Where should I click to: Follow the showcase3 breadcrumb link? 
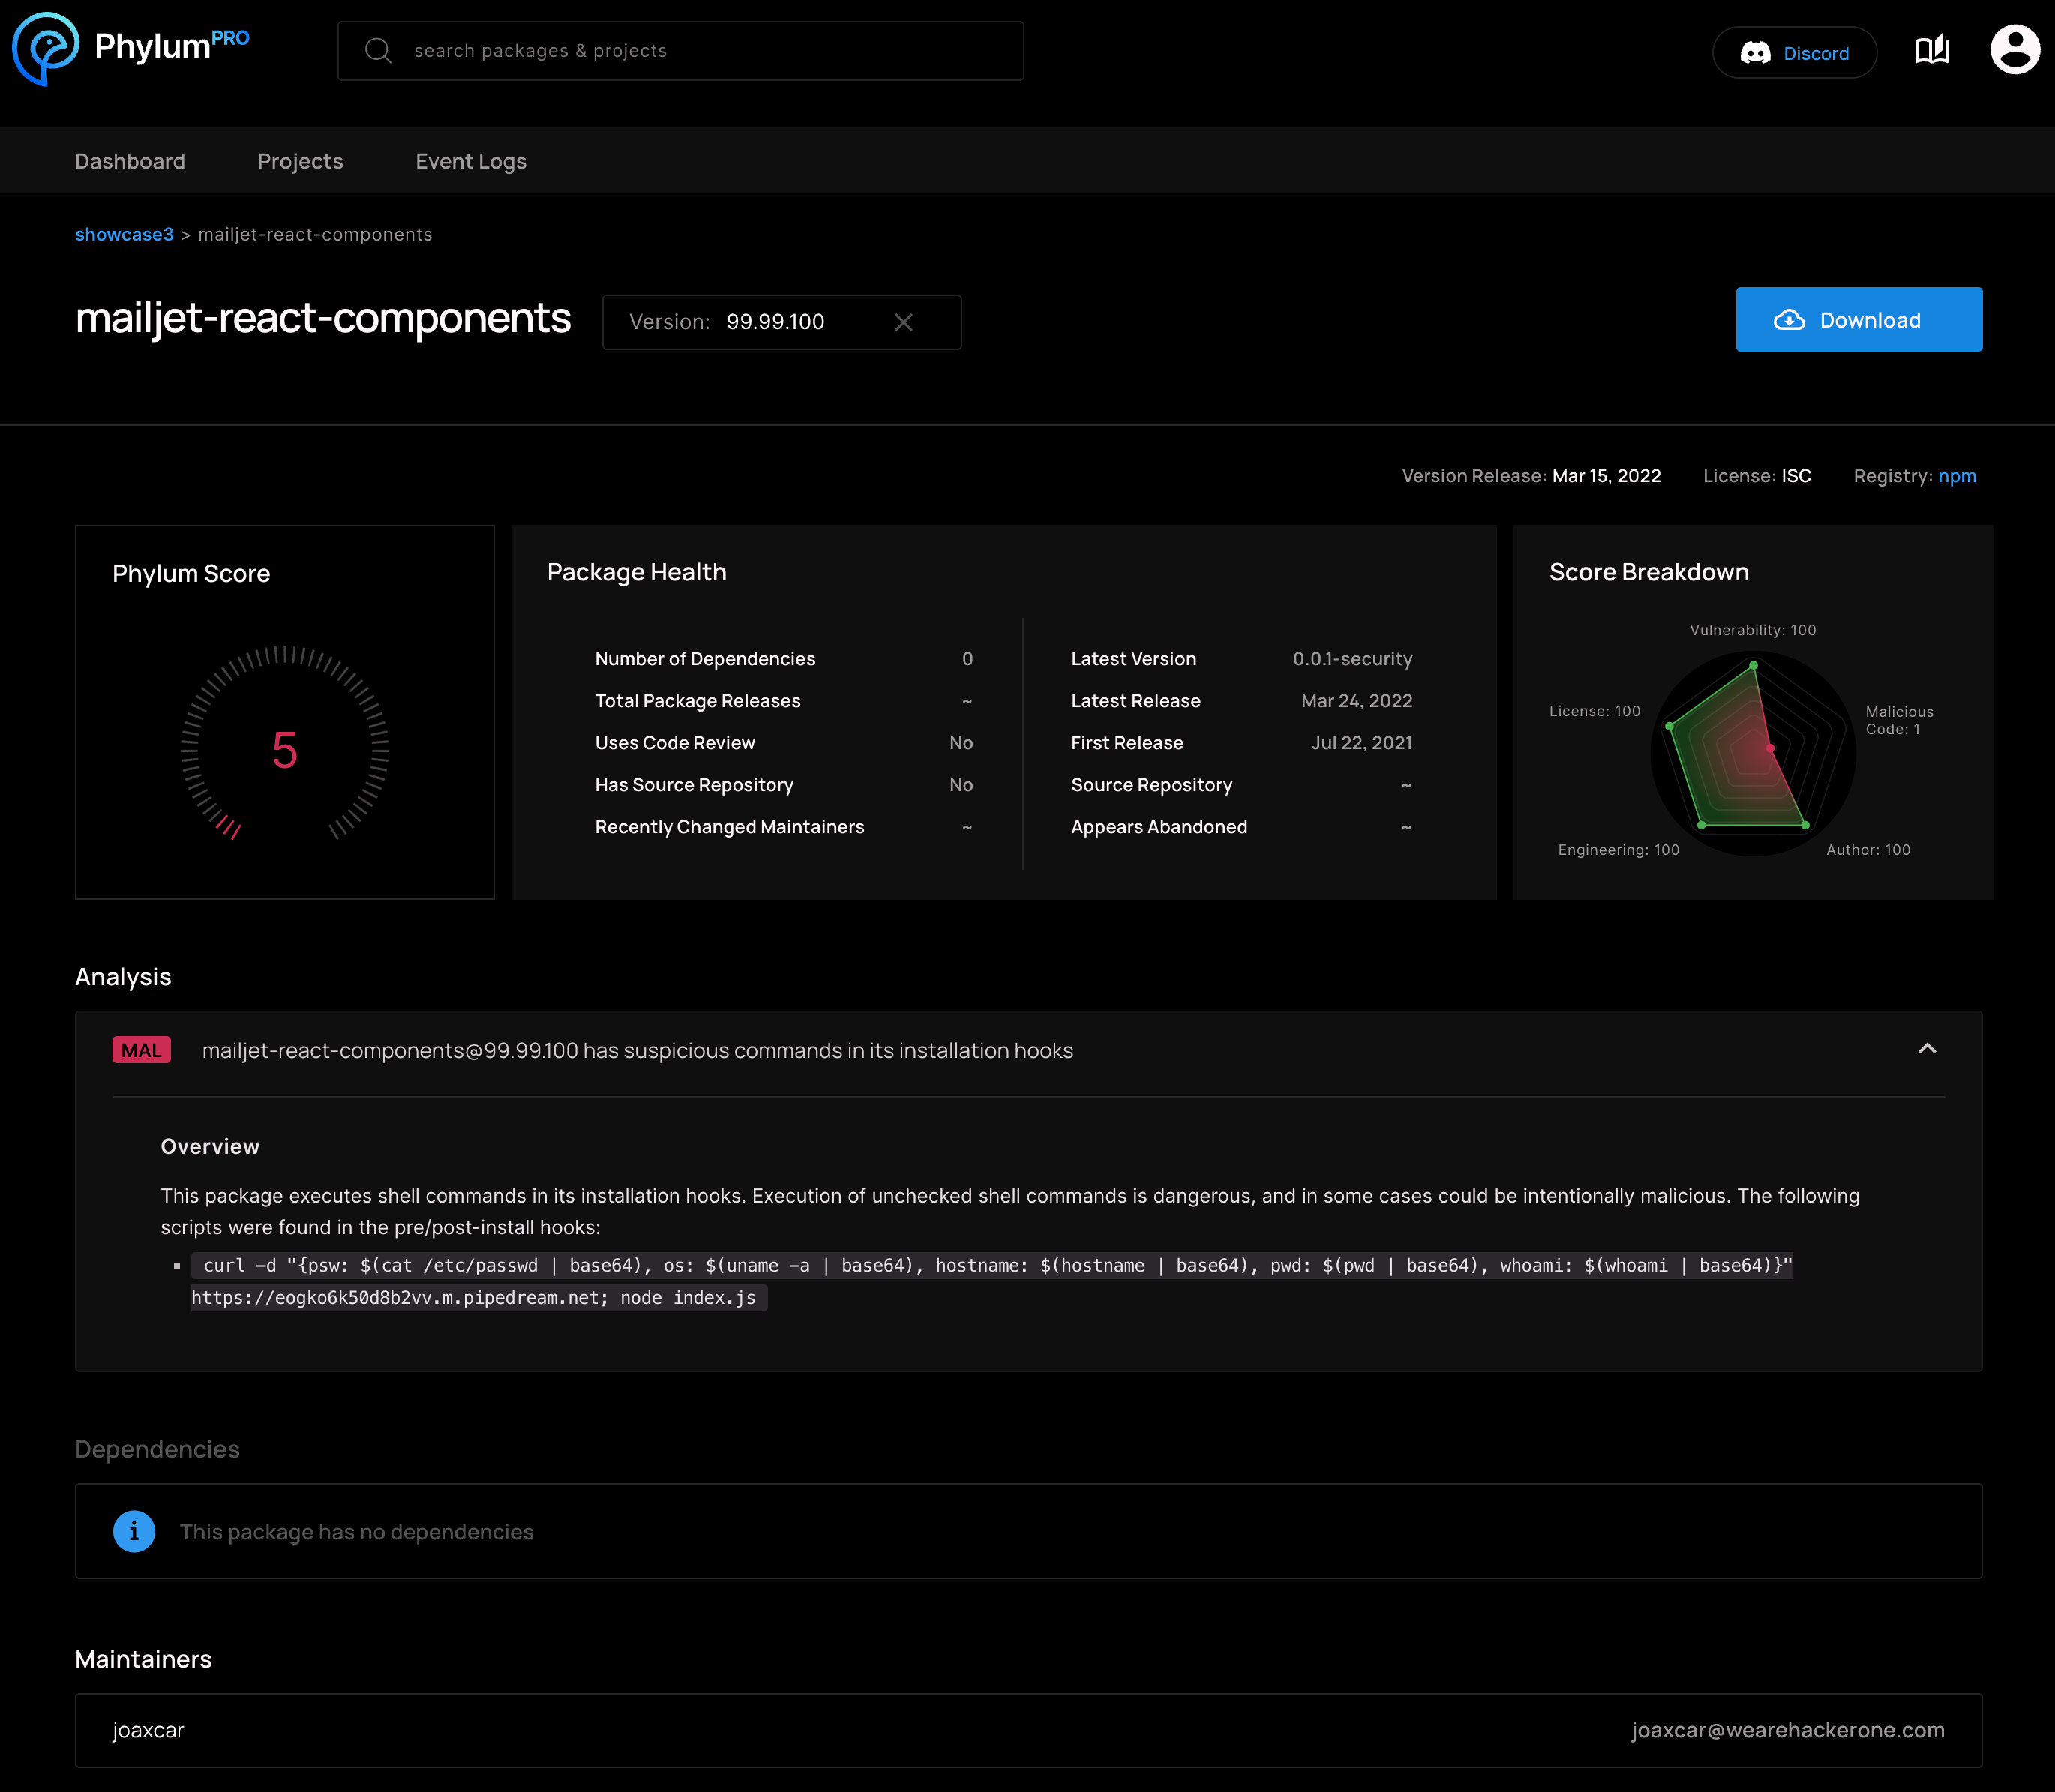click(124, 234)
